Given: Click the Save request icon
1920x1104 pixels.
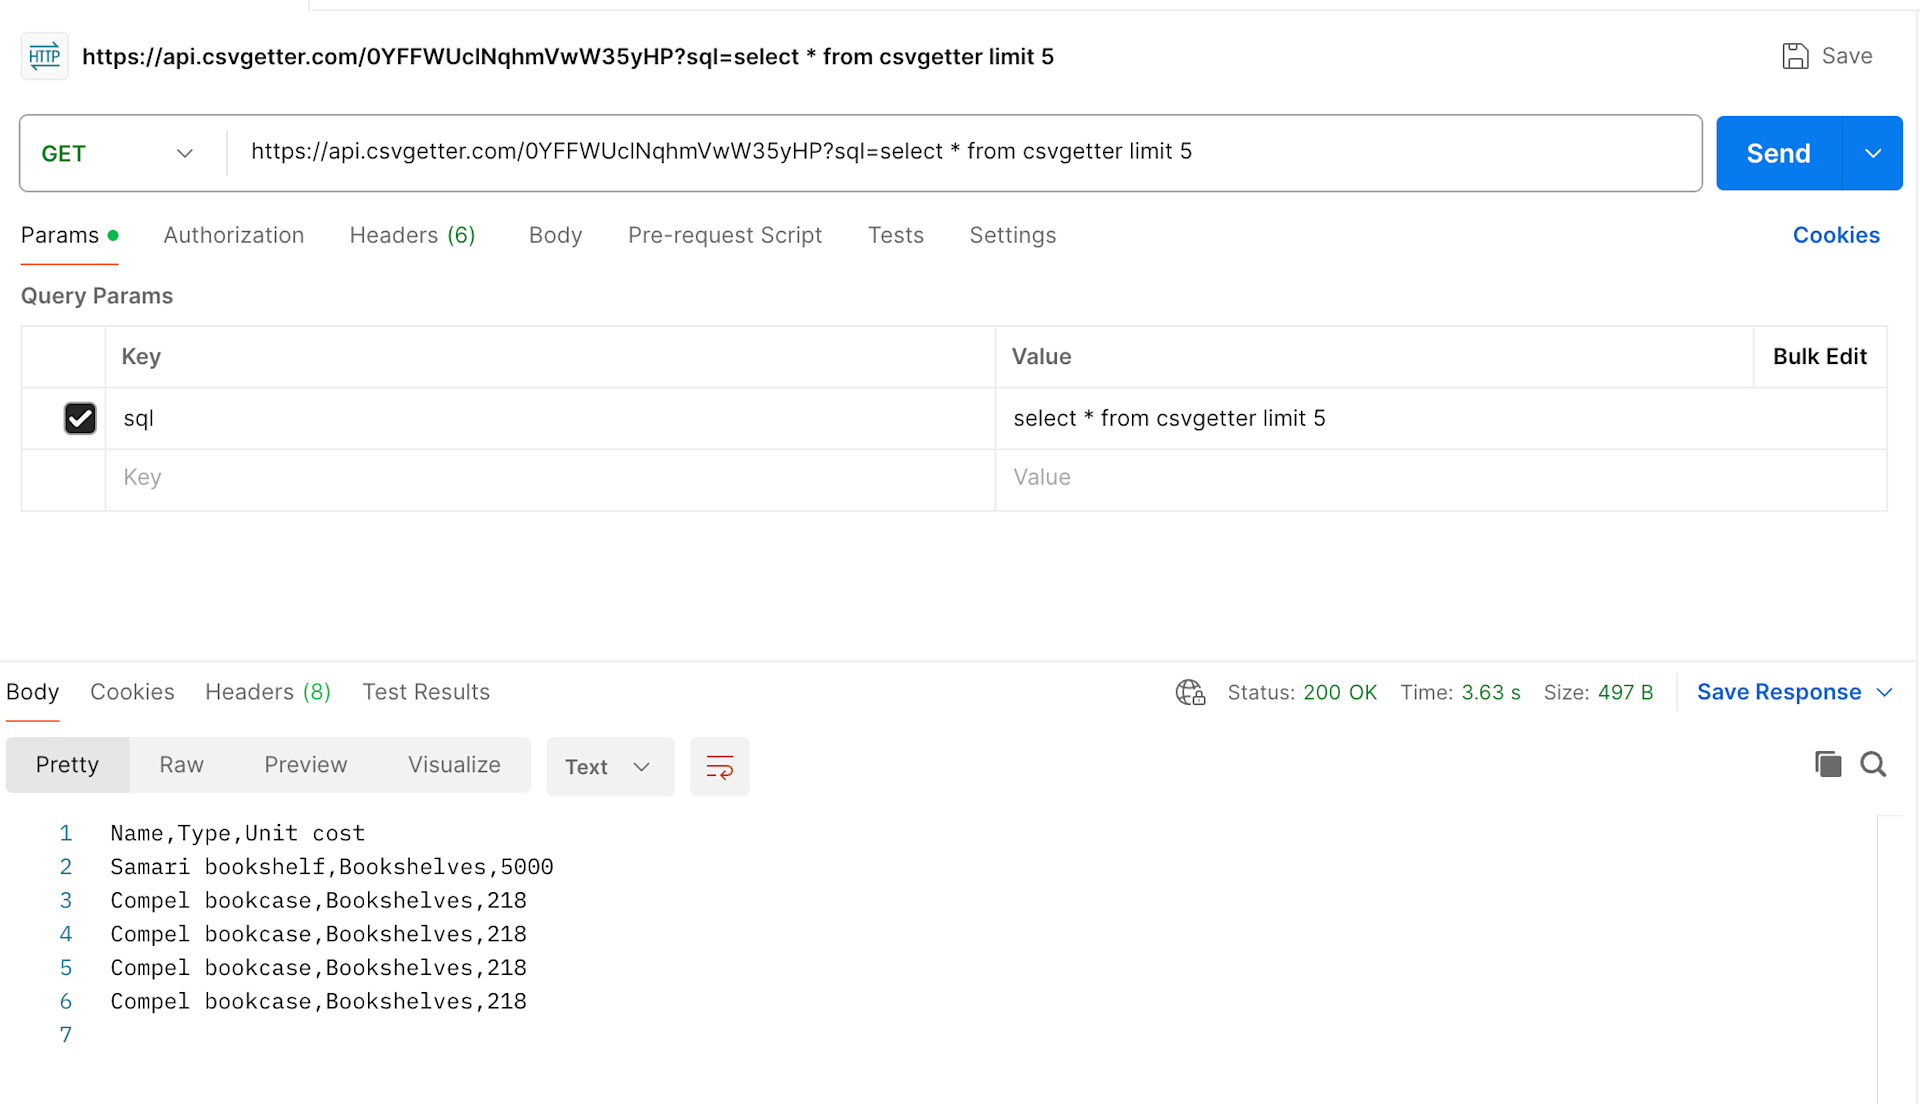Looking at the screenshot, I should 1796,56.
